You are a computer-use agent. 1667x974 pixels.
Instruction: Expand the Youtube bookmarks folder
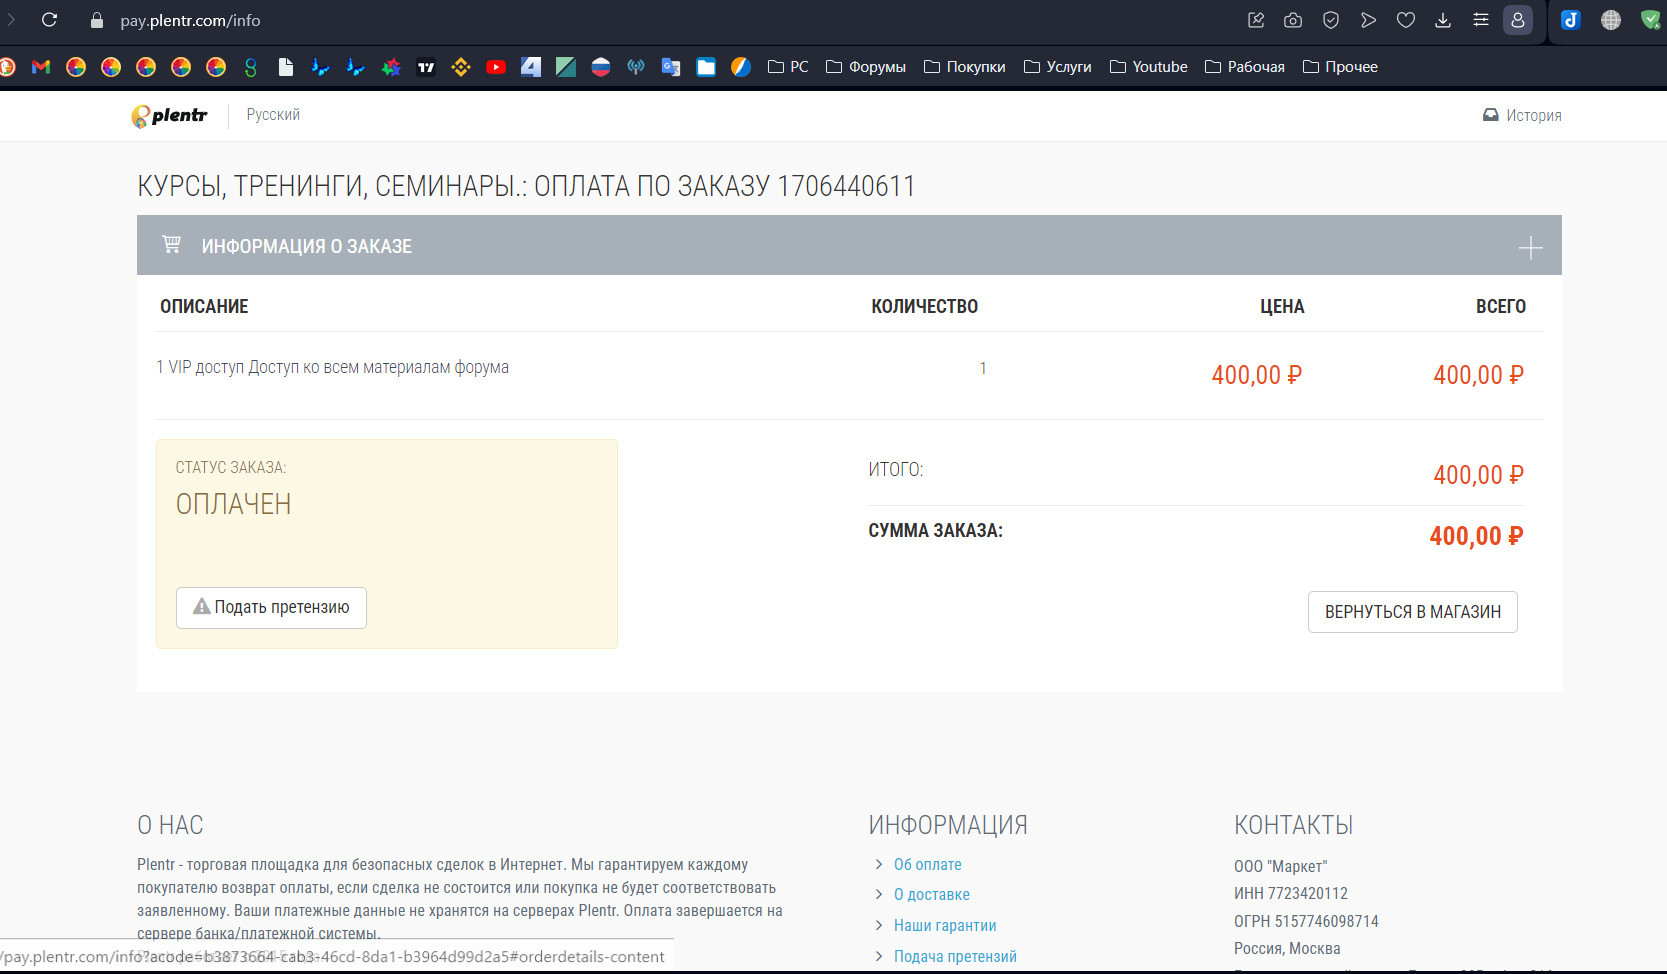tap(1149, 67)
